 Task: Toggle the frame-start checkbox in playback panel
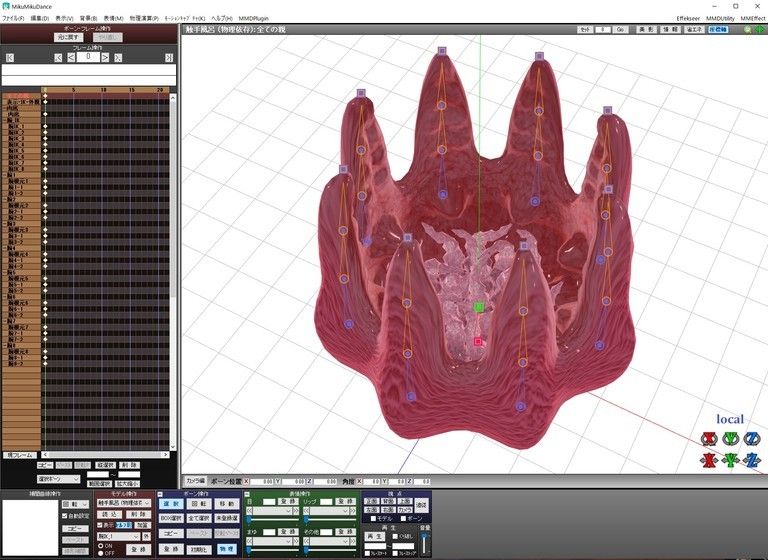pyautogui.click(x=367, y=554)
